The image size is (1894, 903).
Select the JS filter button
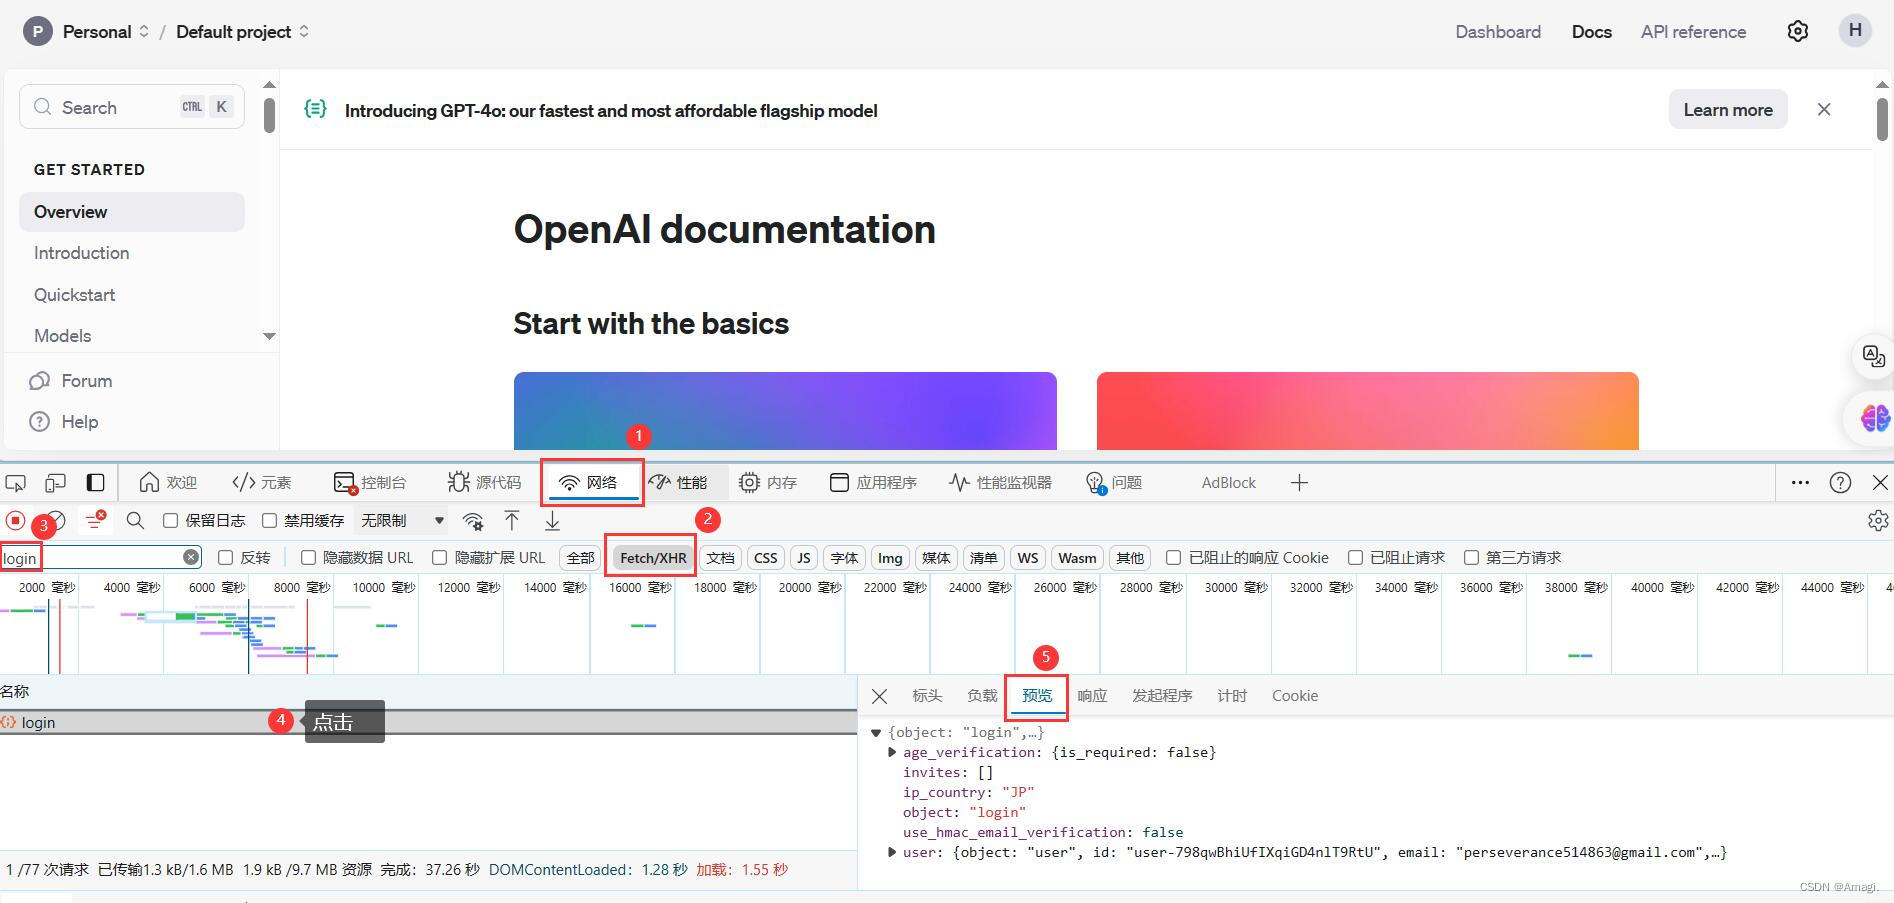(x=803, y=558)
